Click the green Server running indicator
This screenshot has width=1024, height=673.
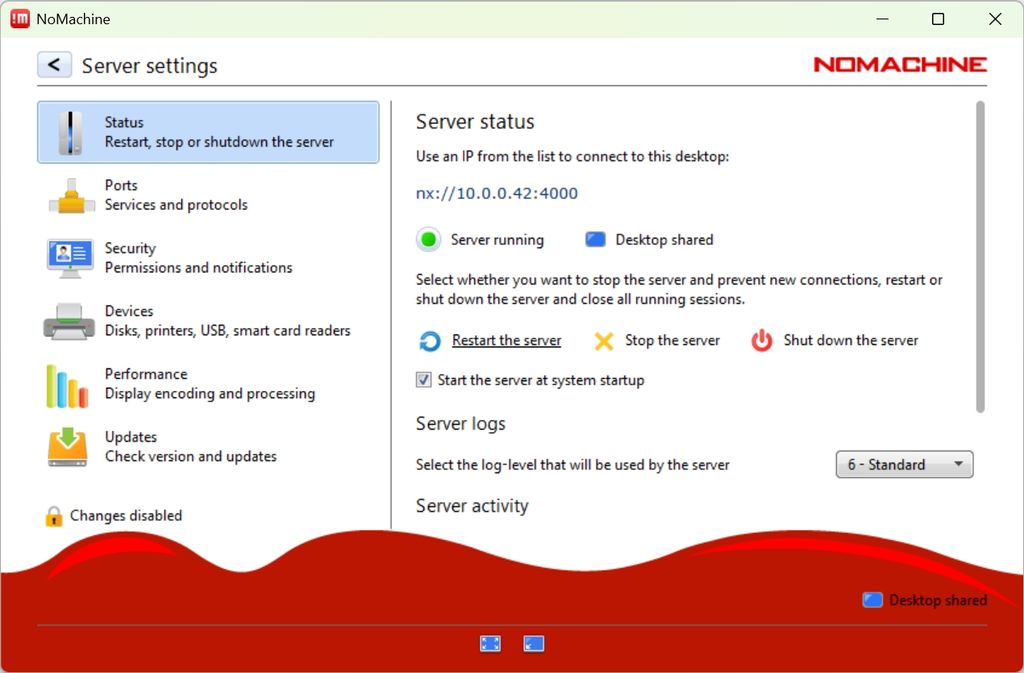tap(428, 240)
